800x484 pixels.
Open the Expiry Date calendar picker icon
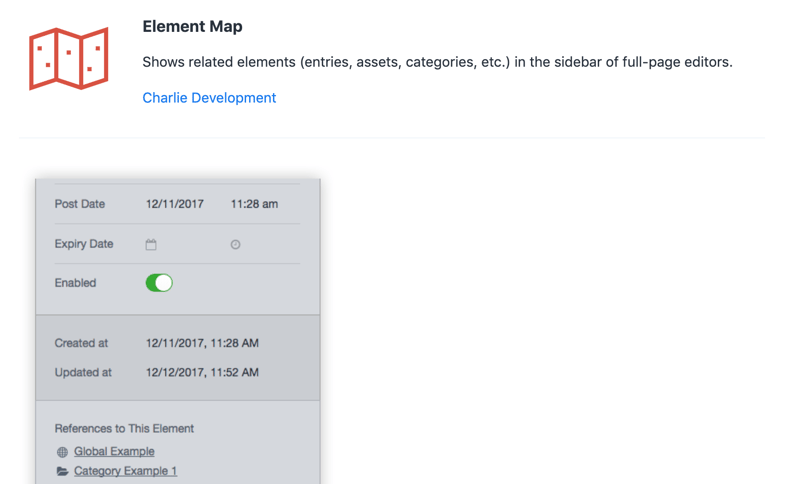click(151, 244)
